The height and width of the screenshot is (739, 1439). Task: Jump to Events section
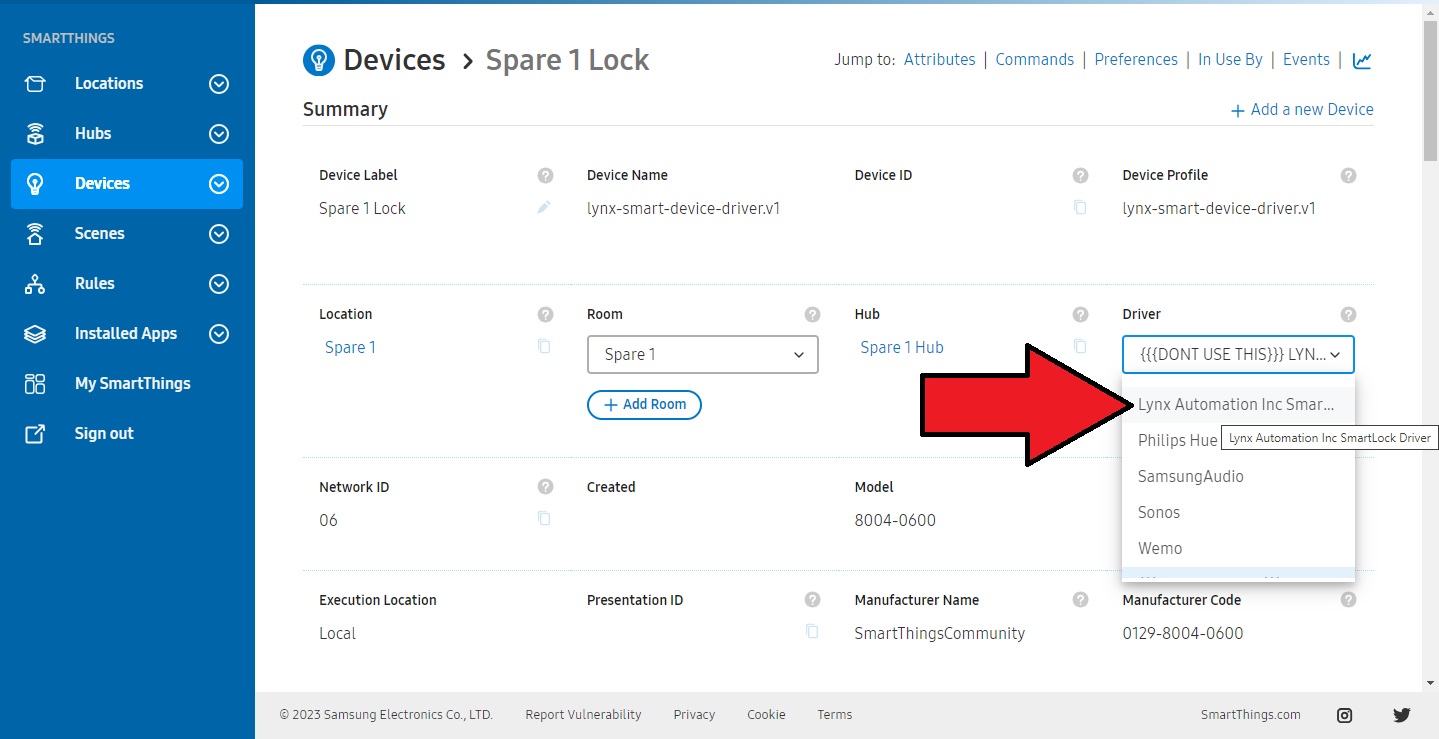1306,60
